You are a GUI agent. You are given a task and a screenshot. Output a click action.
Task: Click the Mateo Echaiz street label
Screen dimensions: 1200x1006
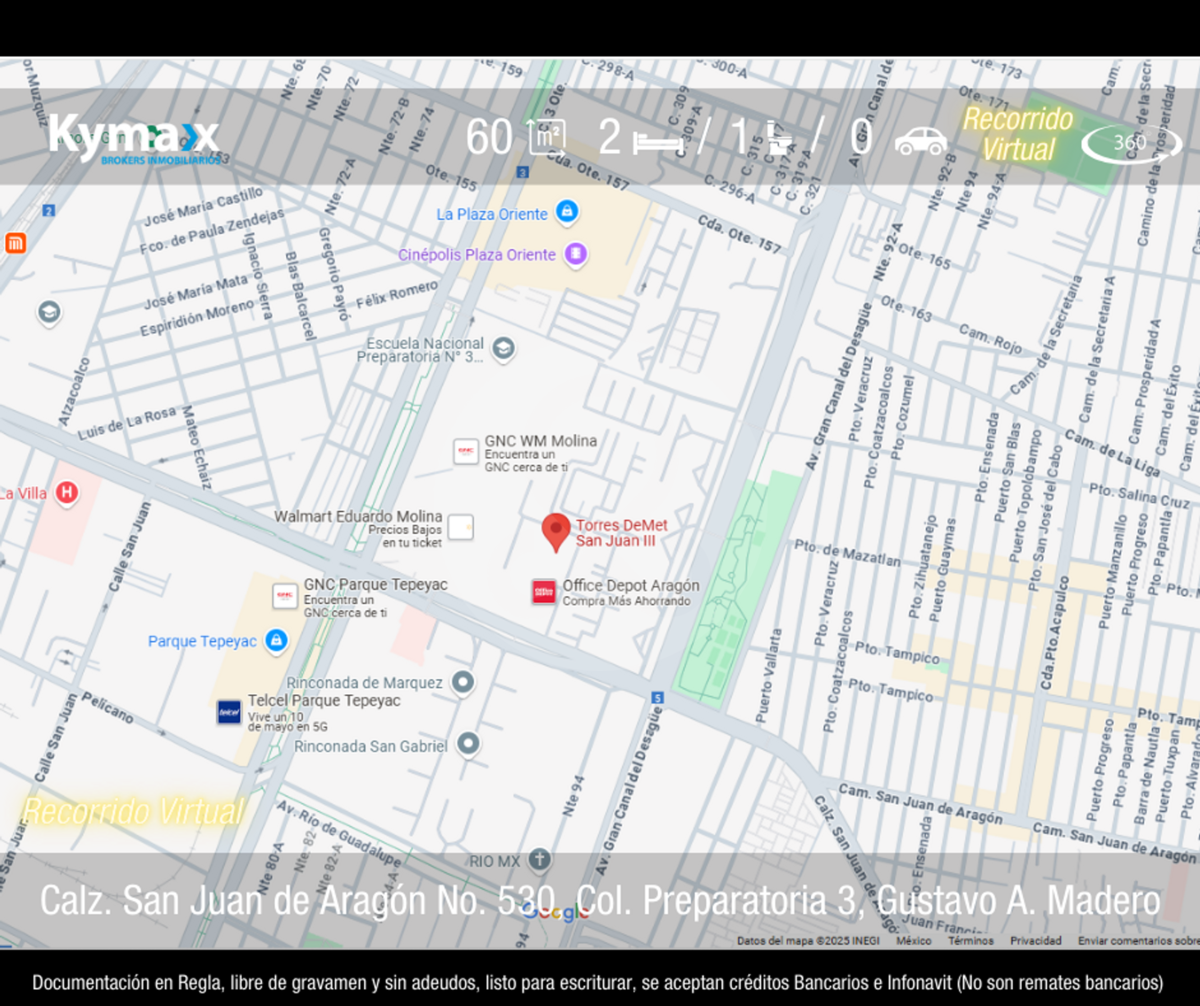[x=196, y=446]
